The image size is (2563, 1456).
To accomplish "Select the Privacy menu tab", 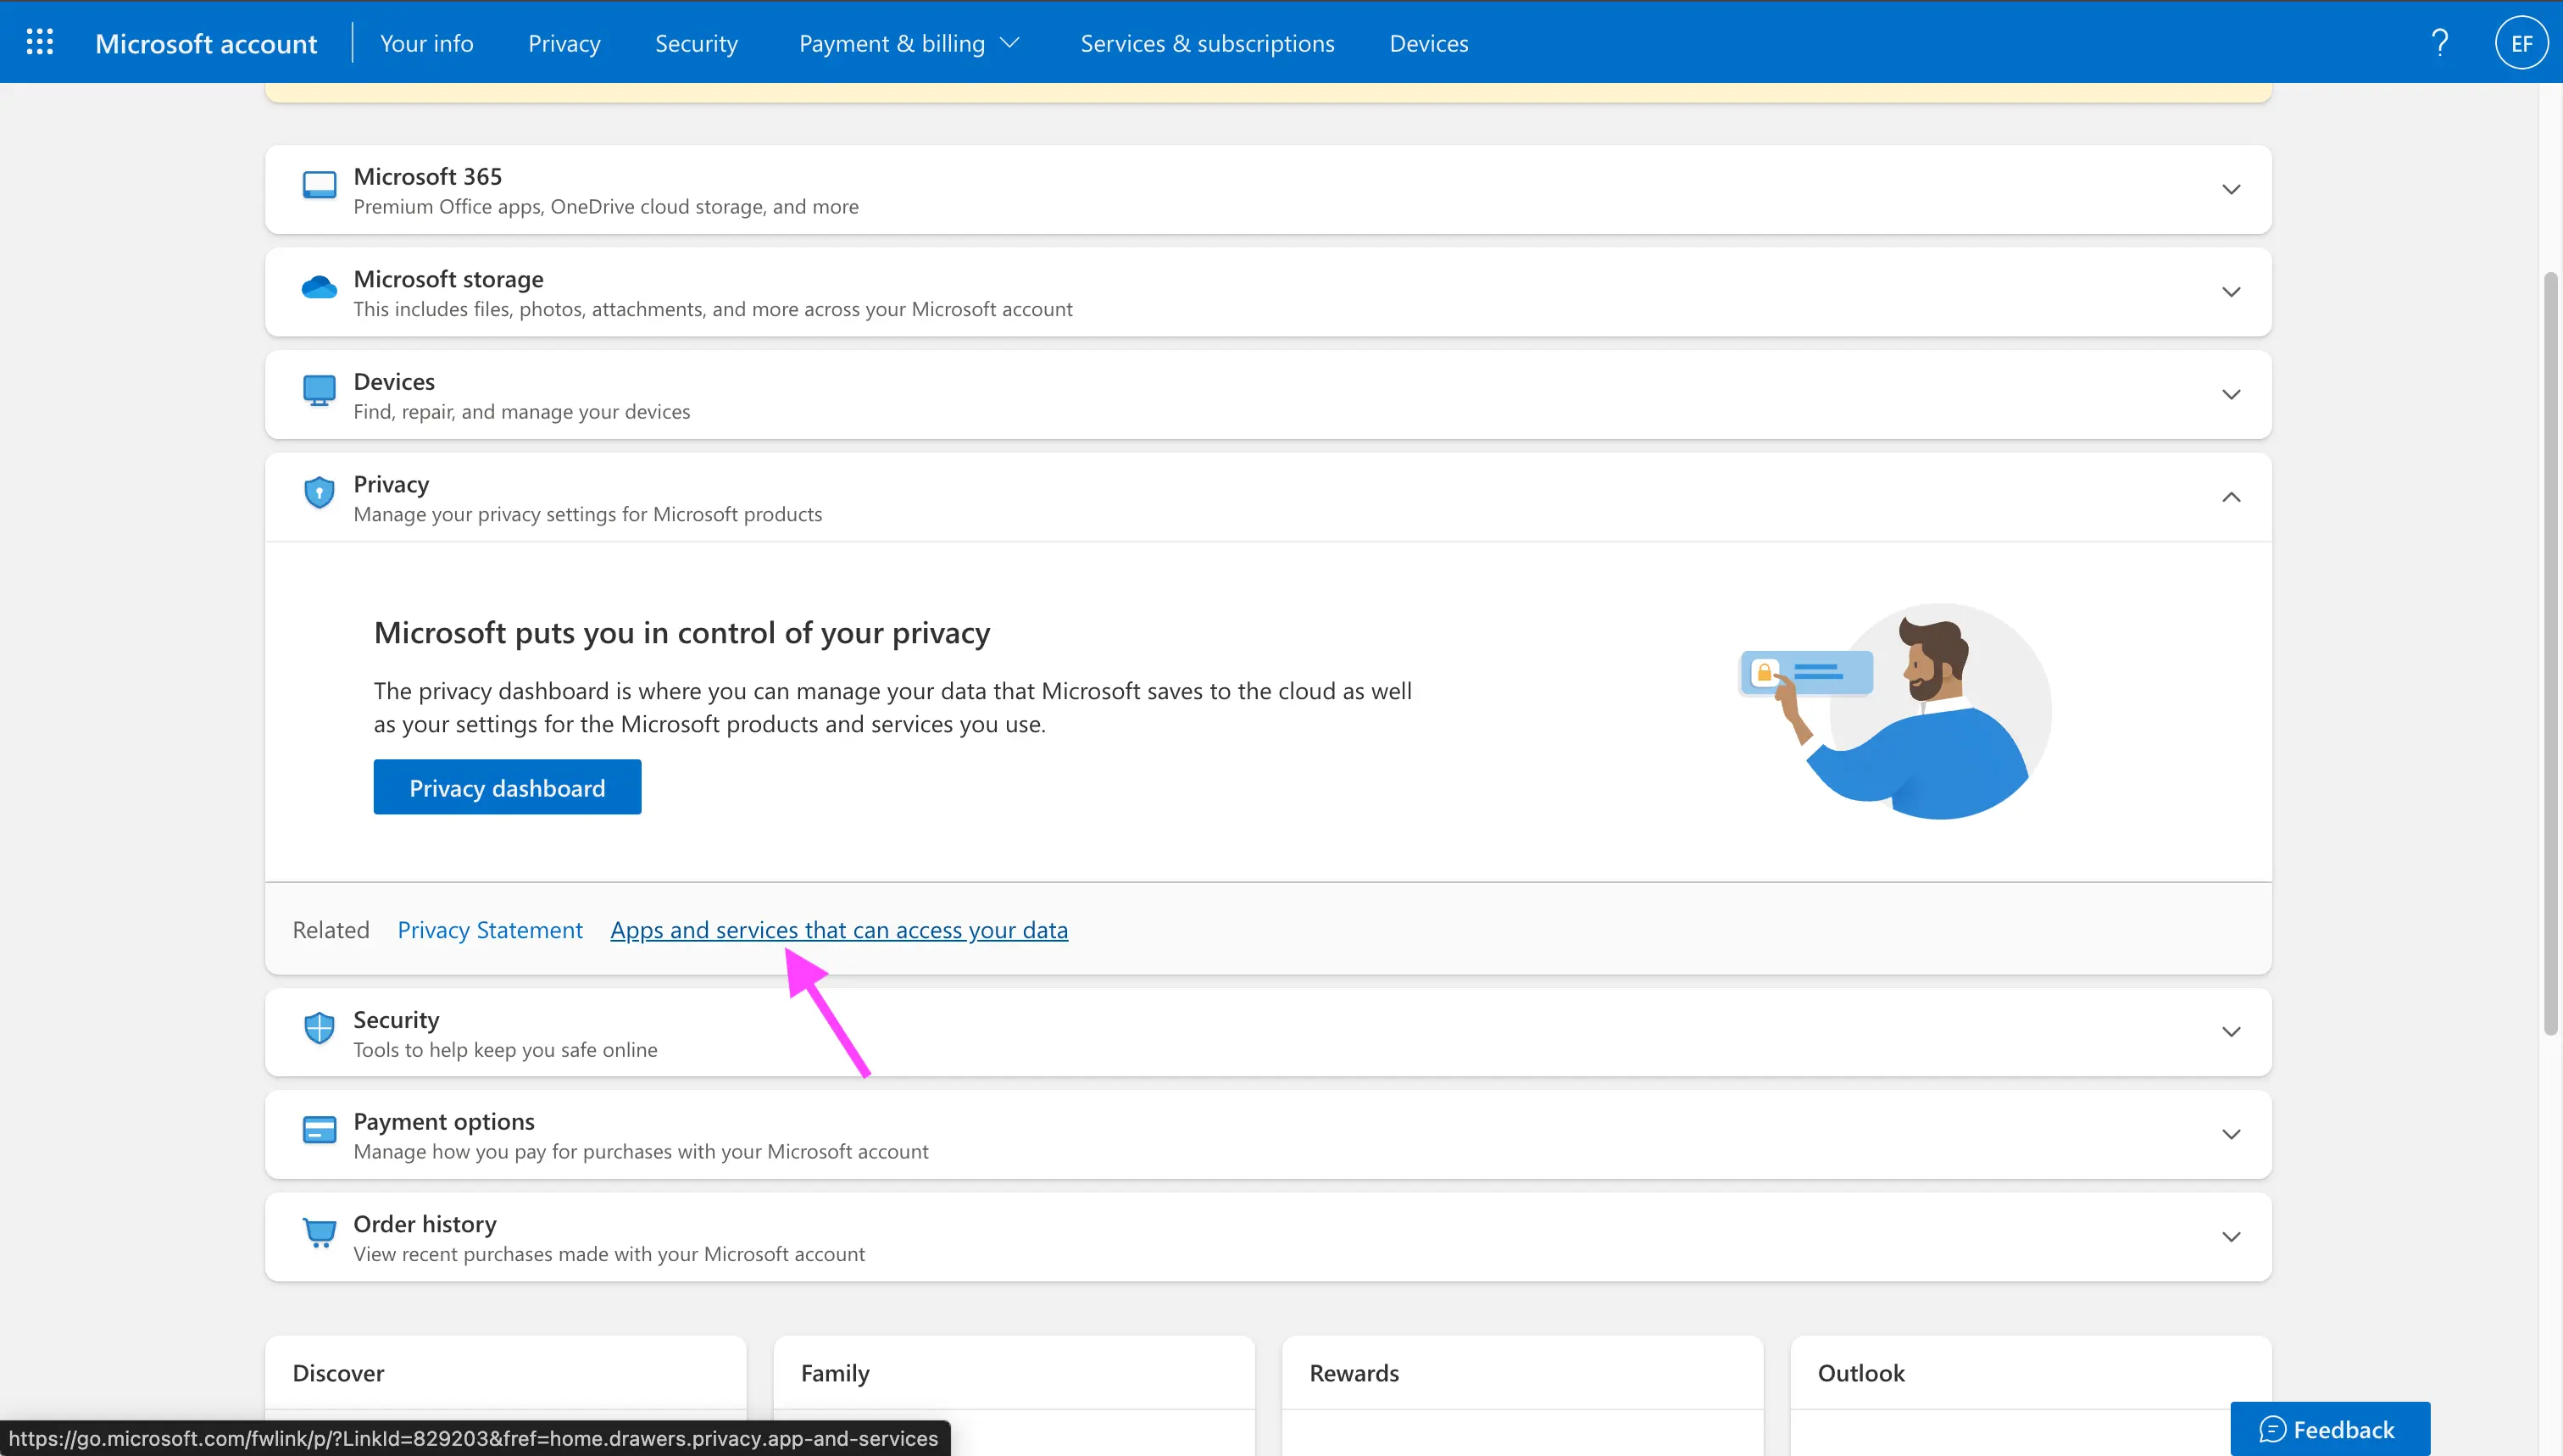I will click(562, 42).
